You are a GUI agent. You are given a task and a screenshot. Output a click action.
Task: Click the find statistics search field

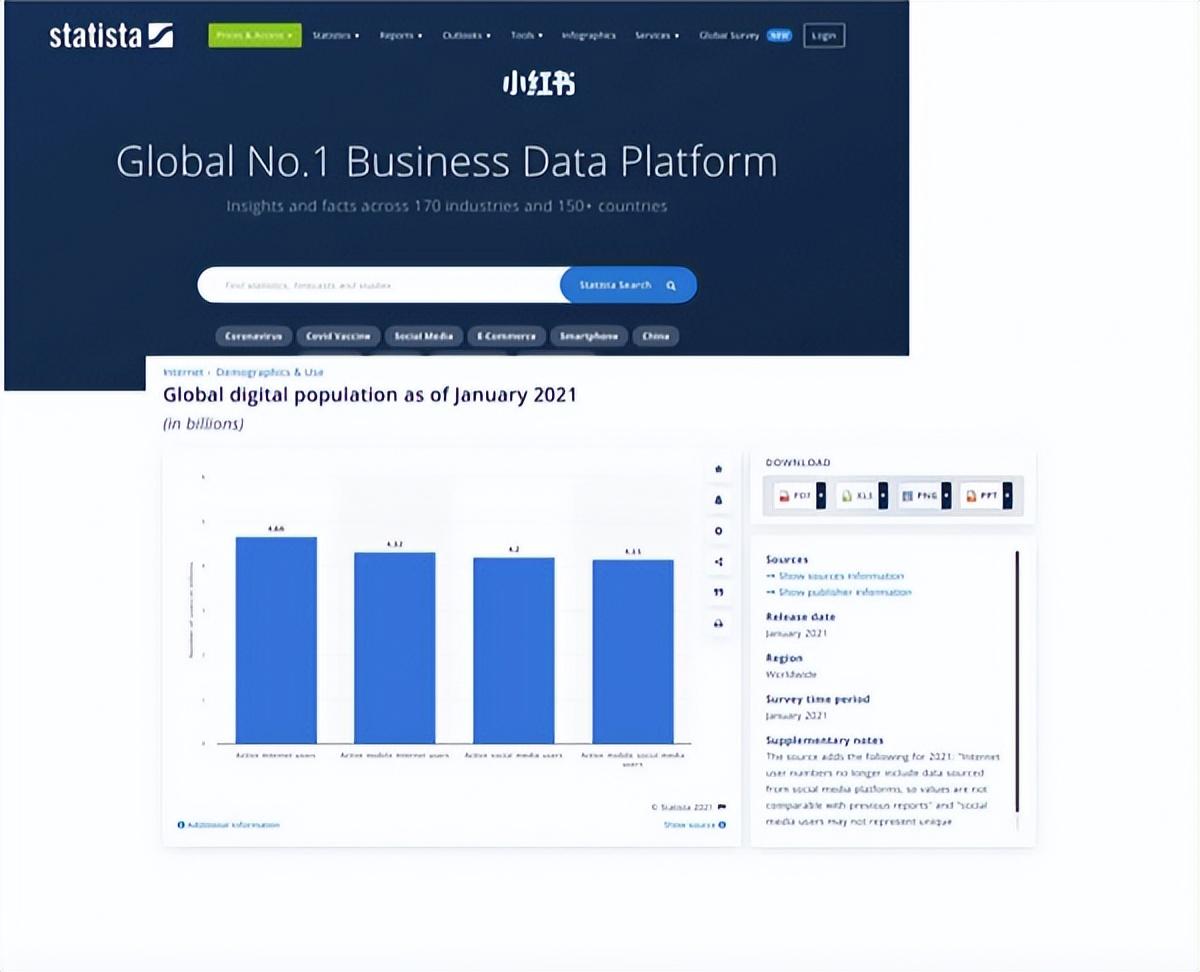point(380,285)
